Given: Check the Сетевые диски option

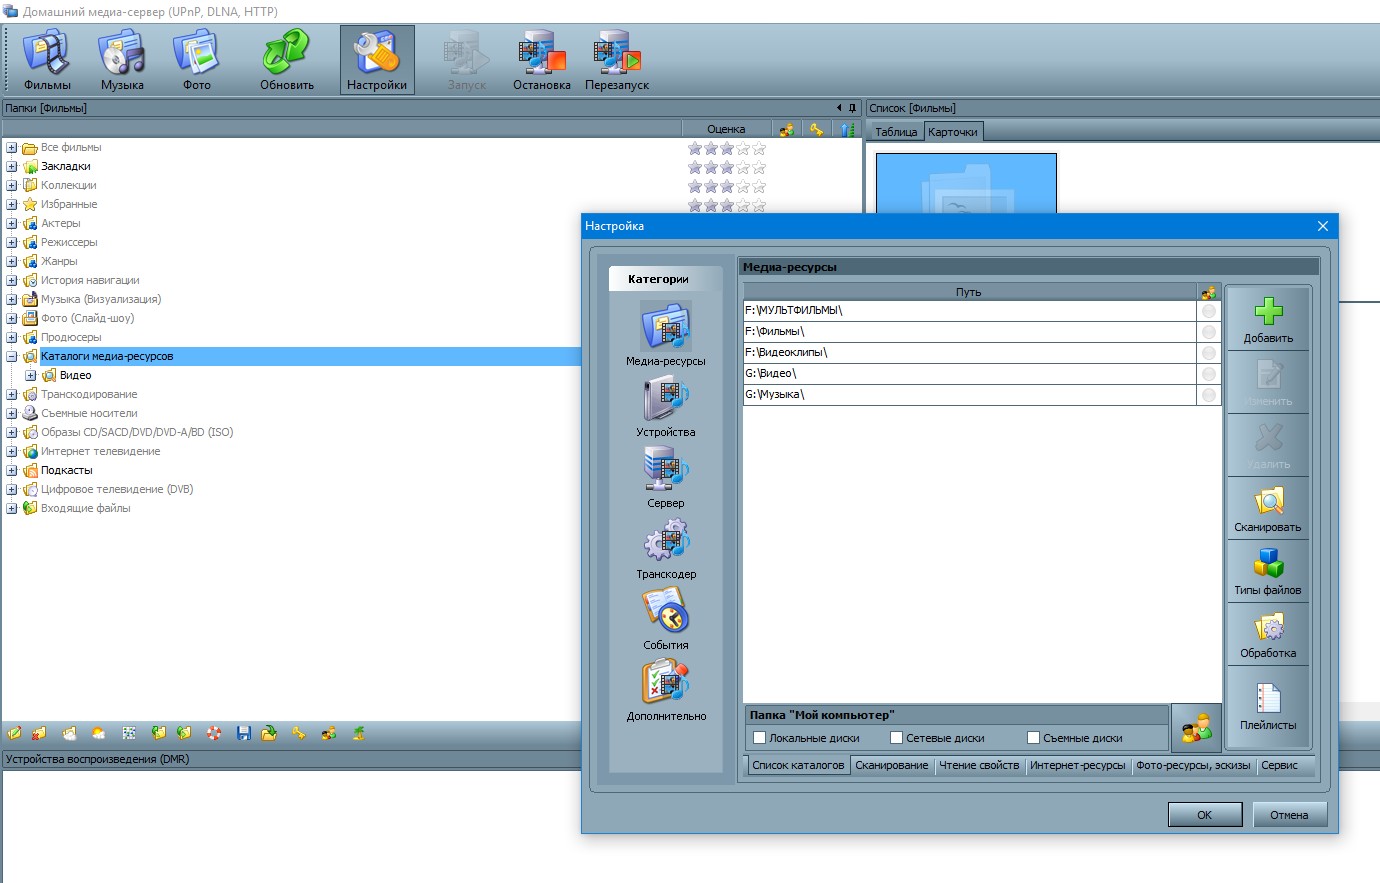Looking at the screenshot, I should [x=897, y=738].
